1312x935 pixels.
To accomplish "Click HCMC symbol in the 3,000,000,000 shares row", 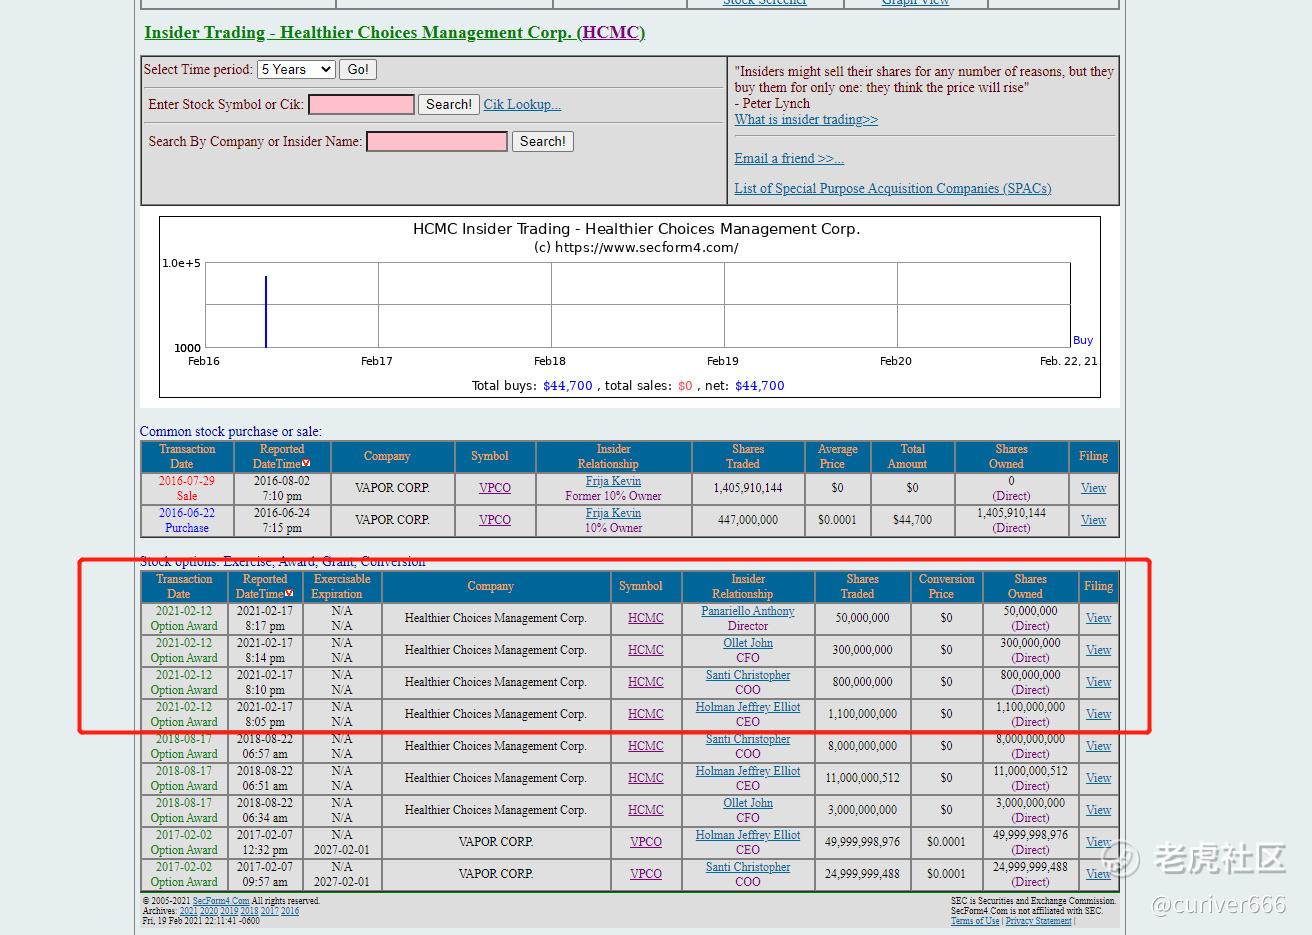I will point(646,810).
